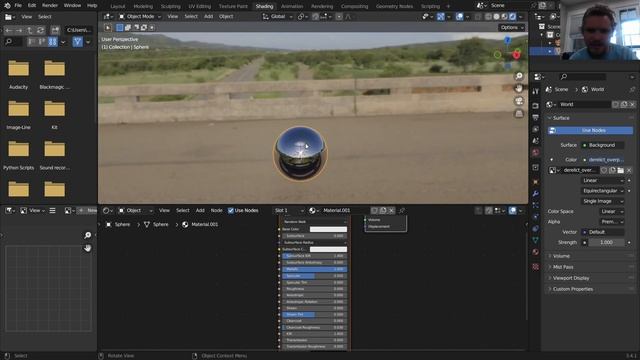Open the Object Mode dropdown

pos(140,17)
